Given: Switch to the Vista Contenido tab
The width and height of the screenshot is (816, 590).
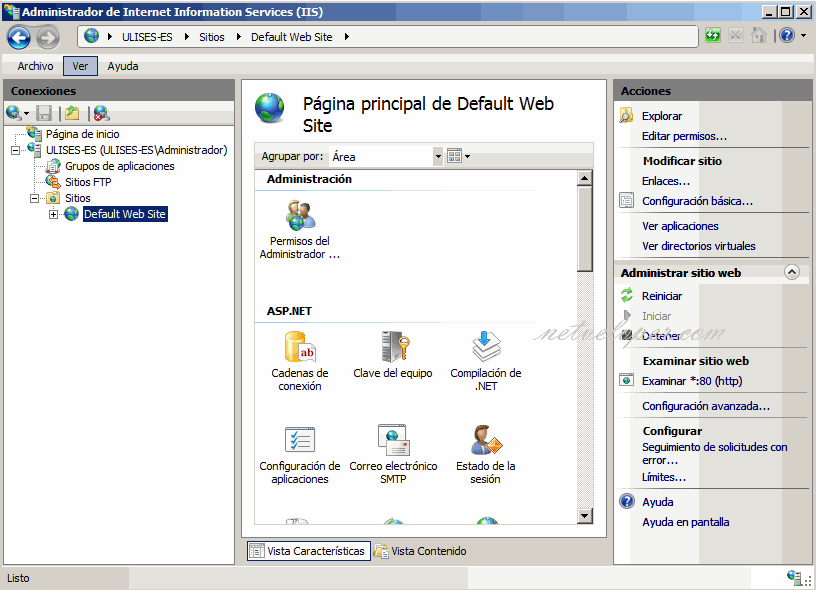Looking at the screenshot, I should (x=420, y=551).
